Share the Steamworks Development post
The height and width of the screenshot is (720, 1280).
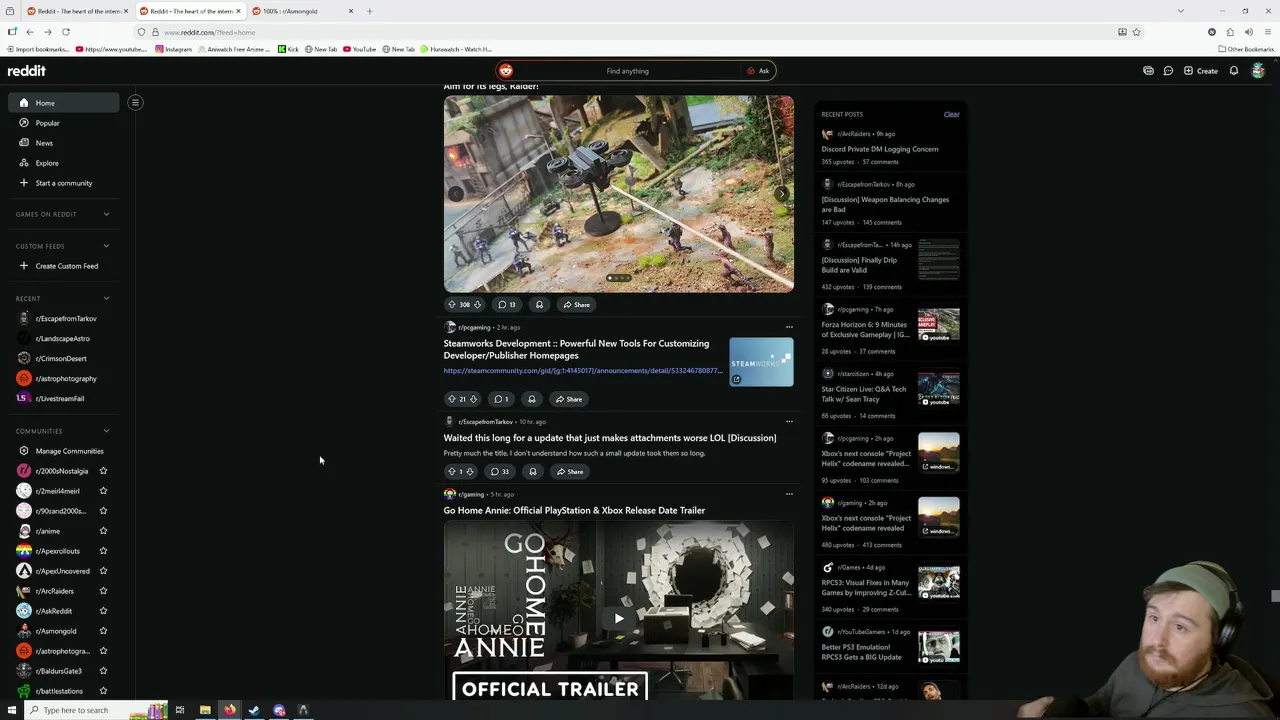[569, 399]
